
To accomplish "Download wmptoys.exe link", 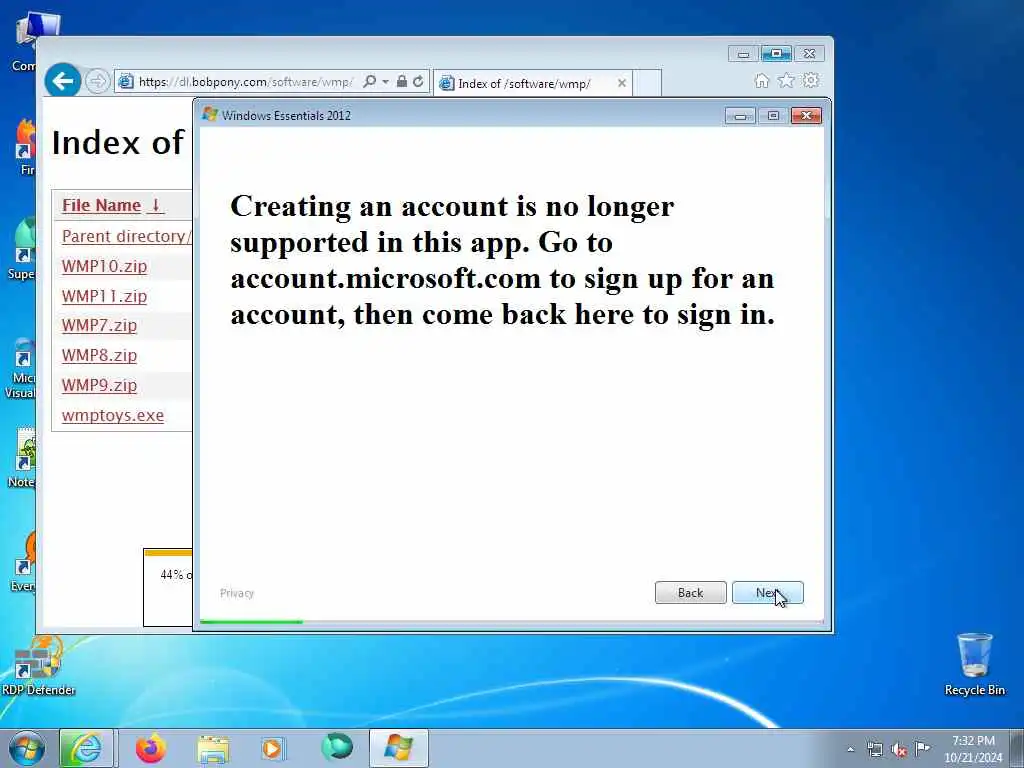I will pyautogui.click(x=112, y=415).
